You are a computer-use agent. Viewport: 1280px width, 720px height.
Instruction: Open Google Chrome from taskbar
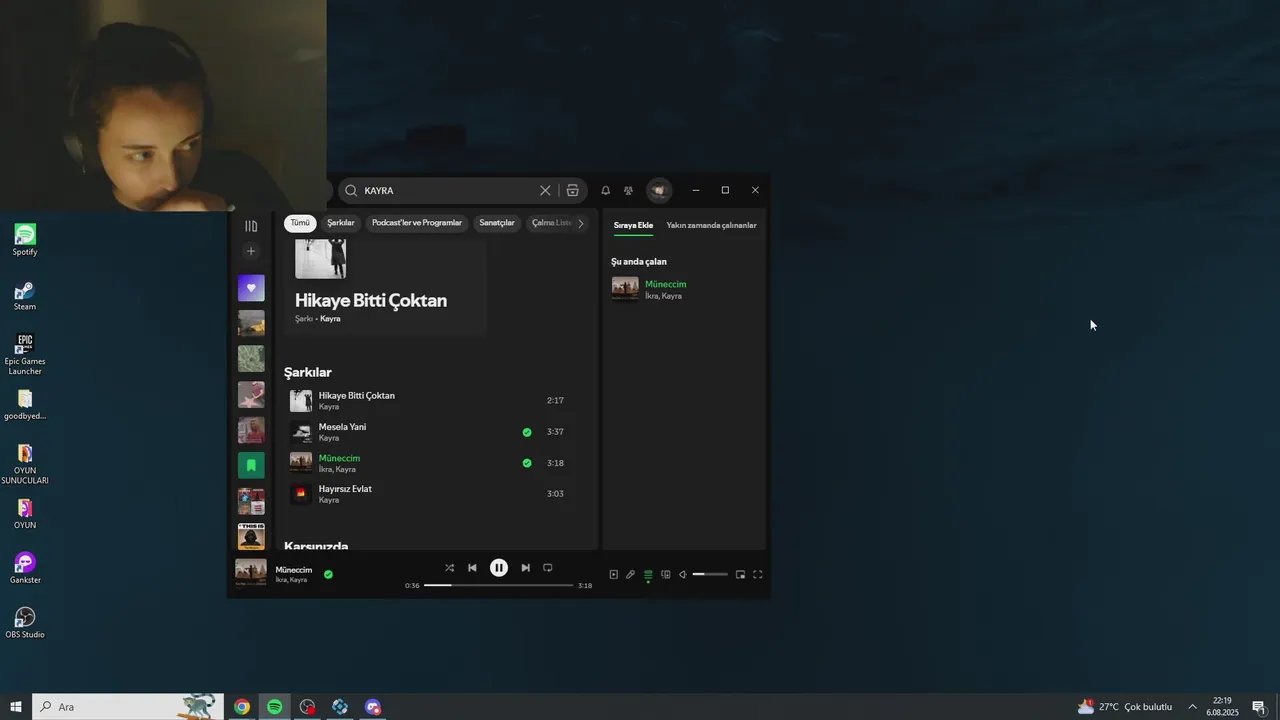242,707
